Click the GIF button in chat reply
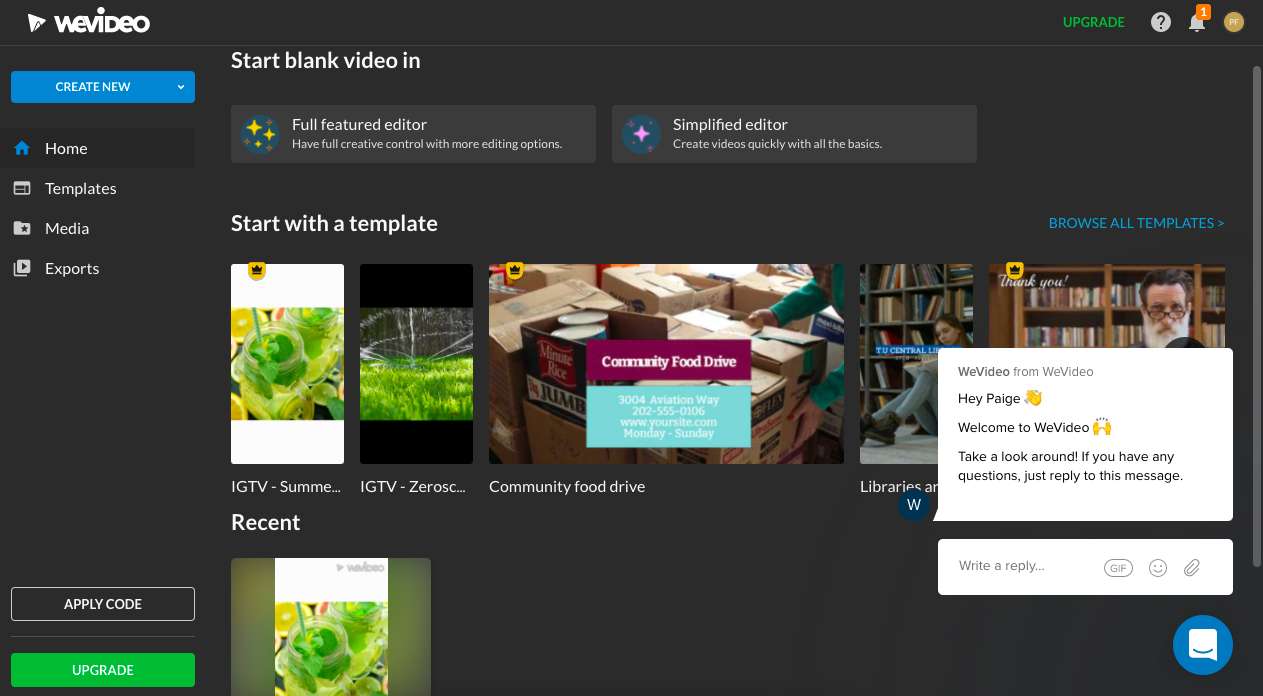Screen dimensions: 1263x696 pyautogui.click(x=1118, y=568)
